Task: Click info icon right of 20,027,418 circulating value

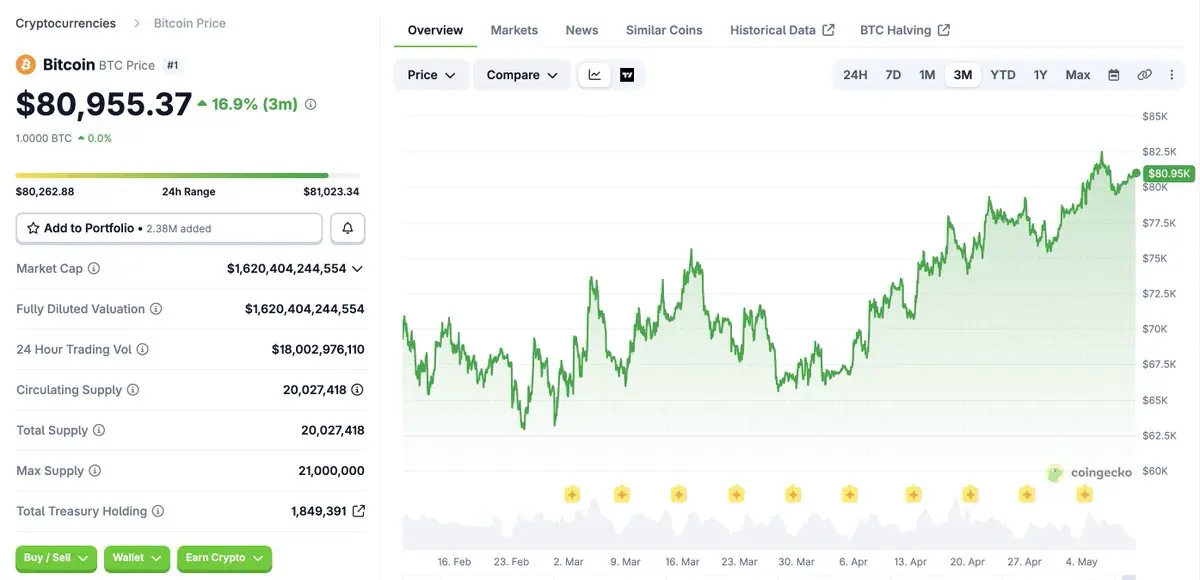Action: pos(357,390)
